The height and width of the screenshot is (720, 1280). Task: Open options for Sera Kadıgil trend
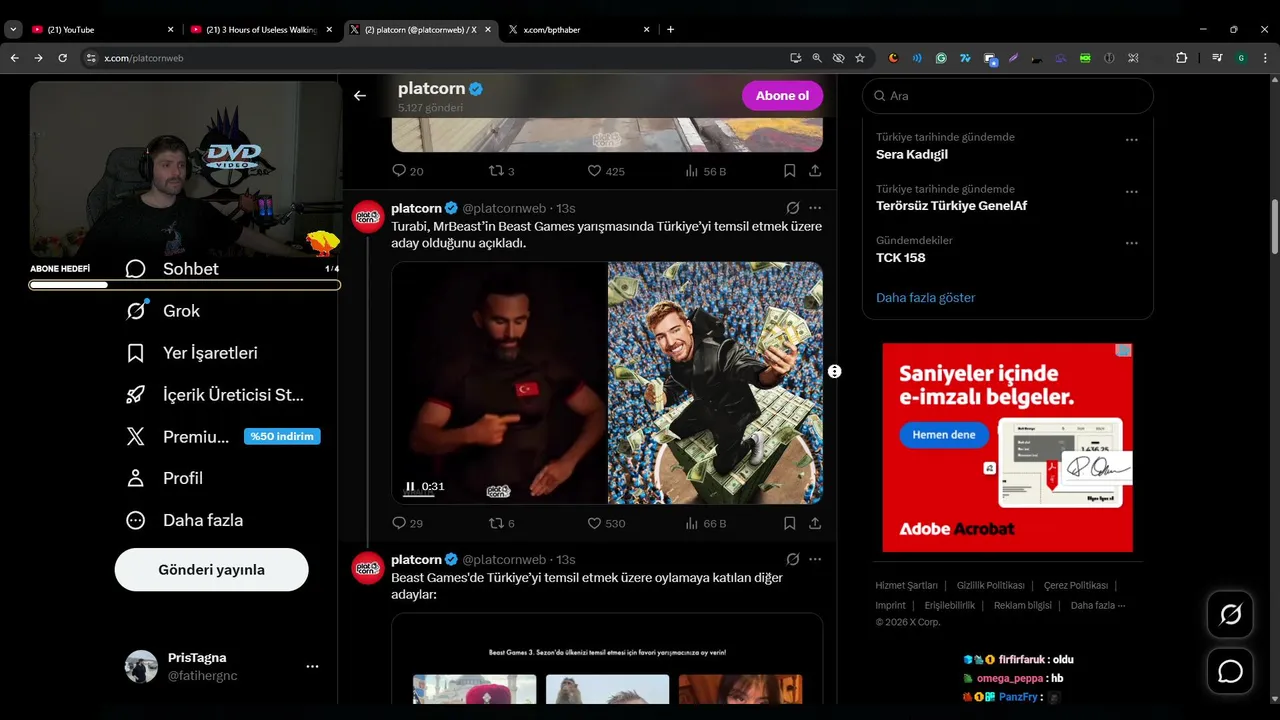[1132, 140]
